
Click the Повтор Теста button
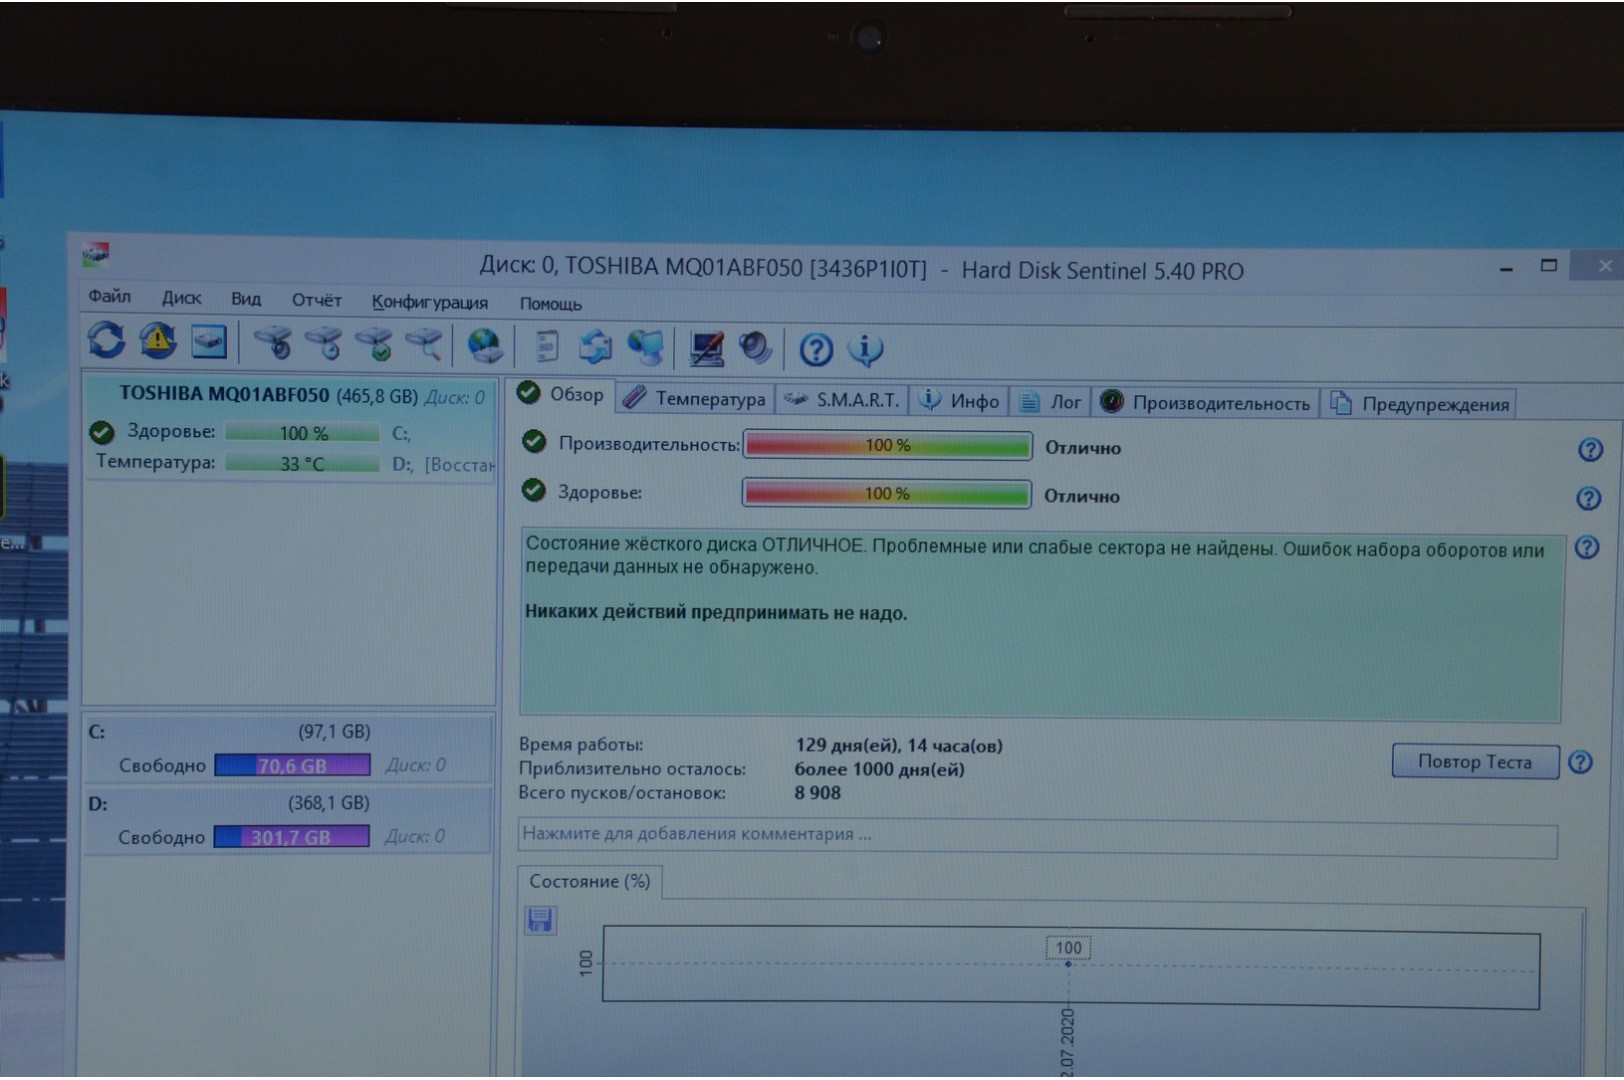click(1474, 762)
